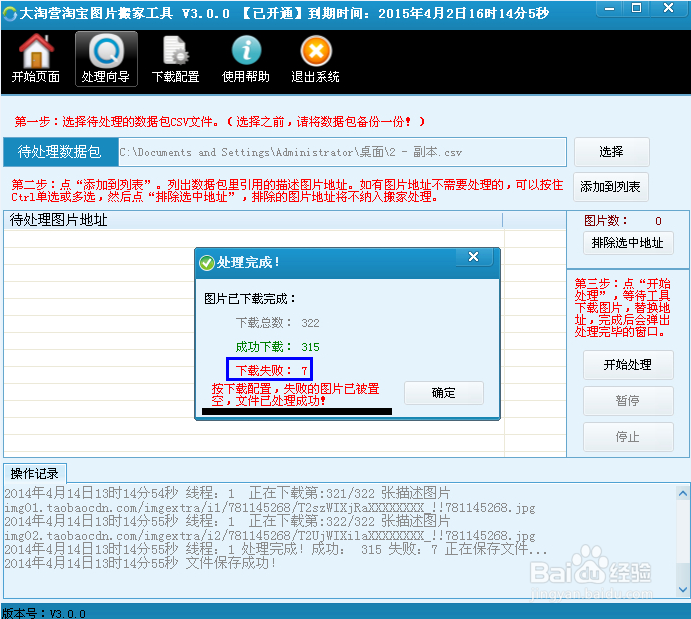
Task: Open the 下载配置 settings icon
Action: [175, 59]
